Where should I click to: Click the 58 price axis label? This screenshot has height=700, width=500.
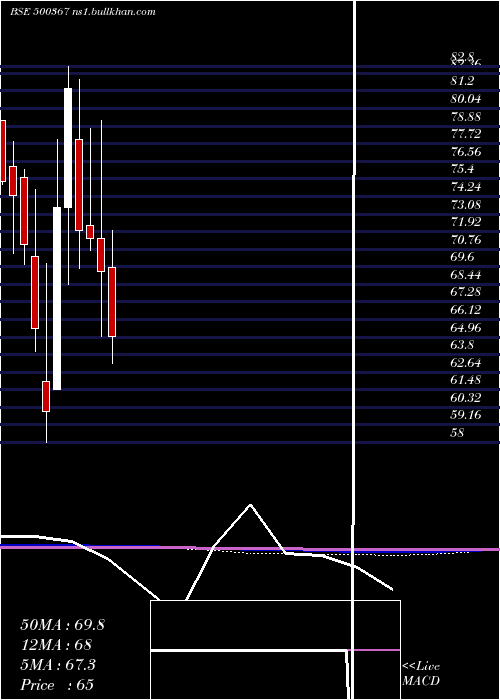[x=457, y=433]
